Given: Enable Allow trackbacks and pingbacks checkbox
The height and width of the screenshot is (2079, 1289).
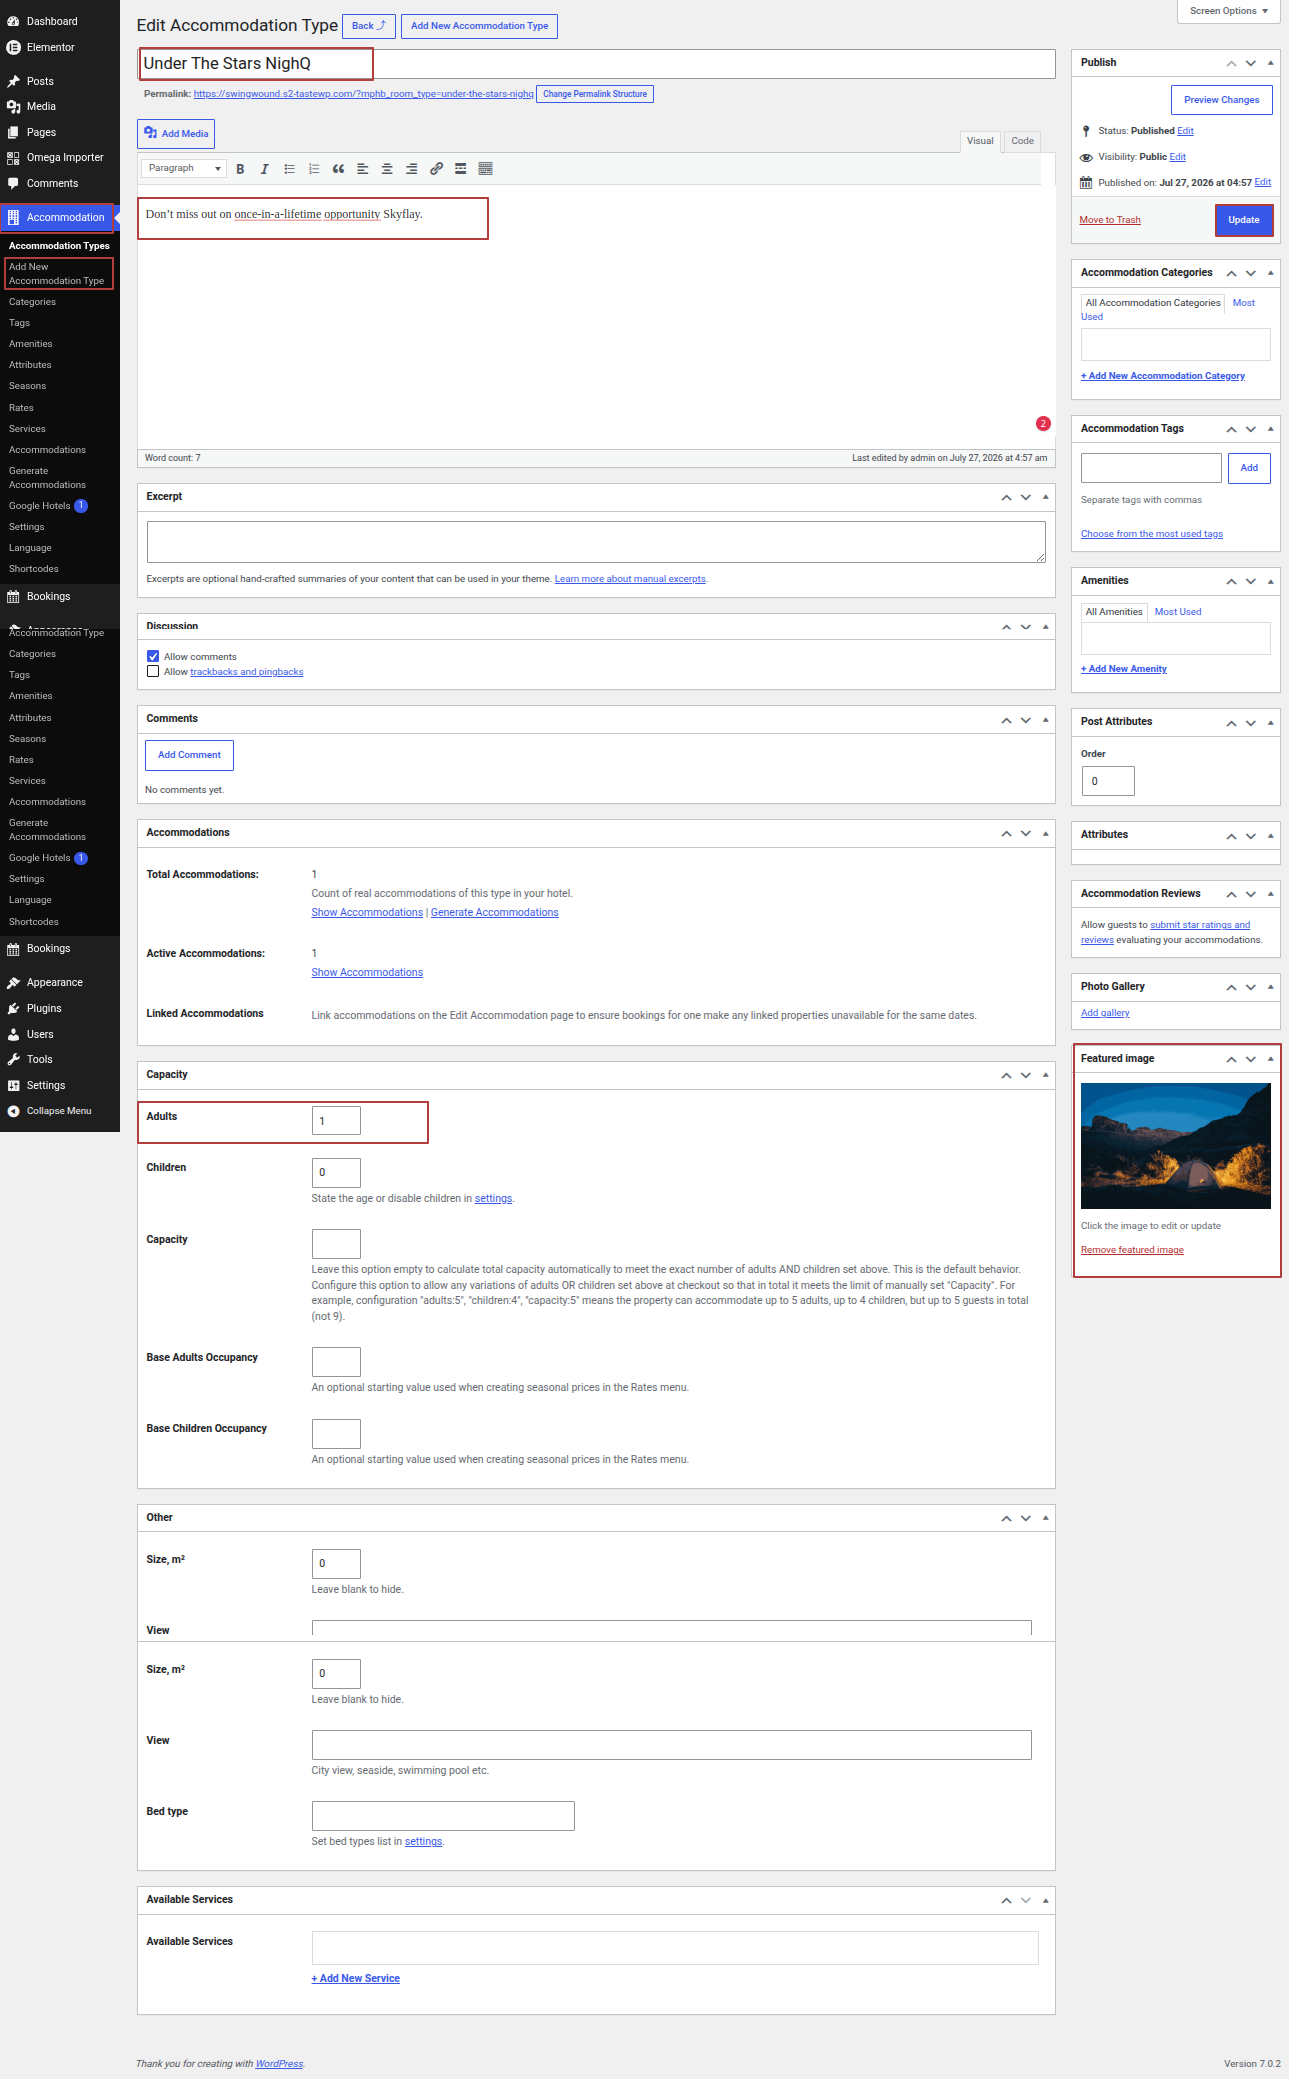Looking at the screenshot, I should click(x=153, y=672).
